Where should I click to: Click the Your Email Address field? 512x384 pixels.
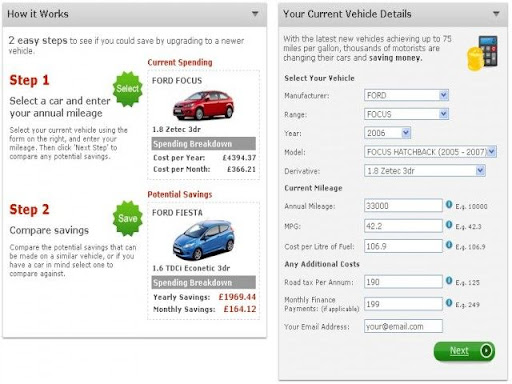[403, 326]
